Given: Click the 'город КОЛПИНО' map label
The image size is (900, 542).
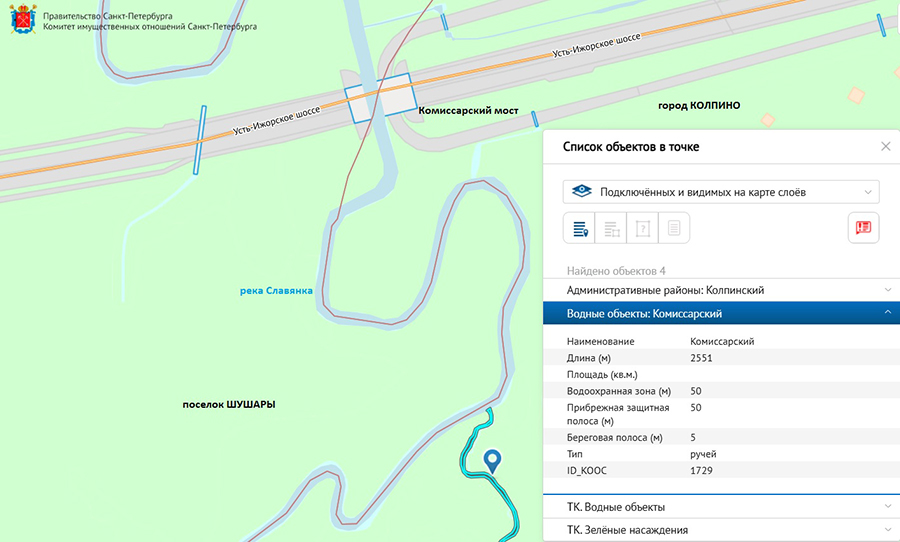Looking at the screenshot, I should [699, 105].
